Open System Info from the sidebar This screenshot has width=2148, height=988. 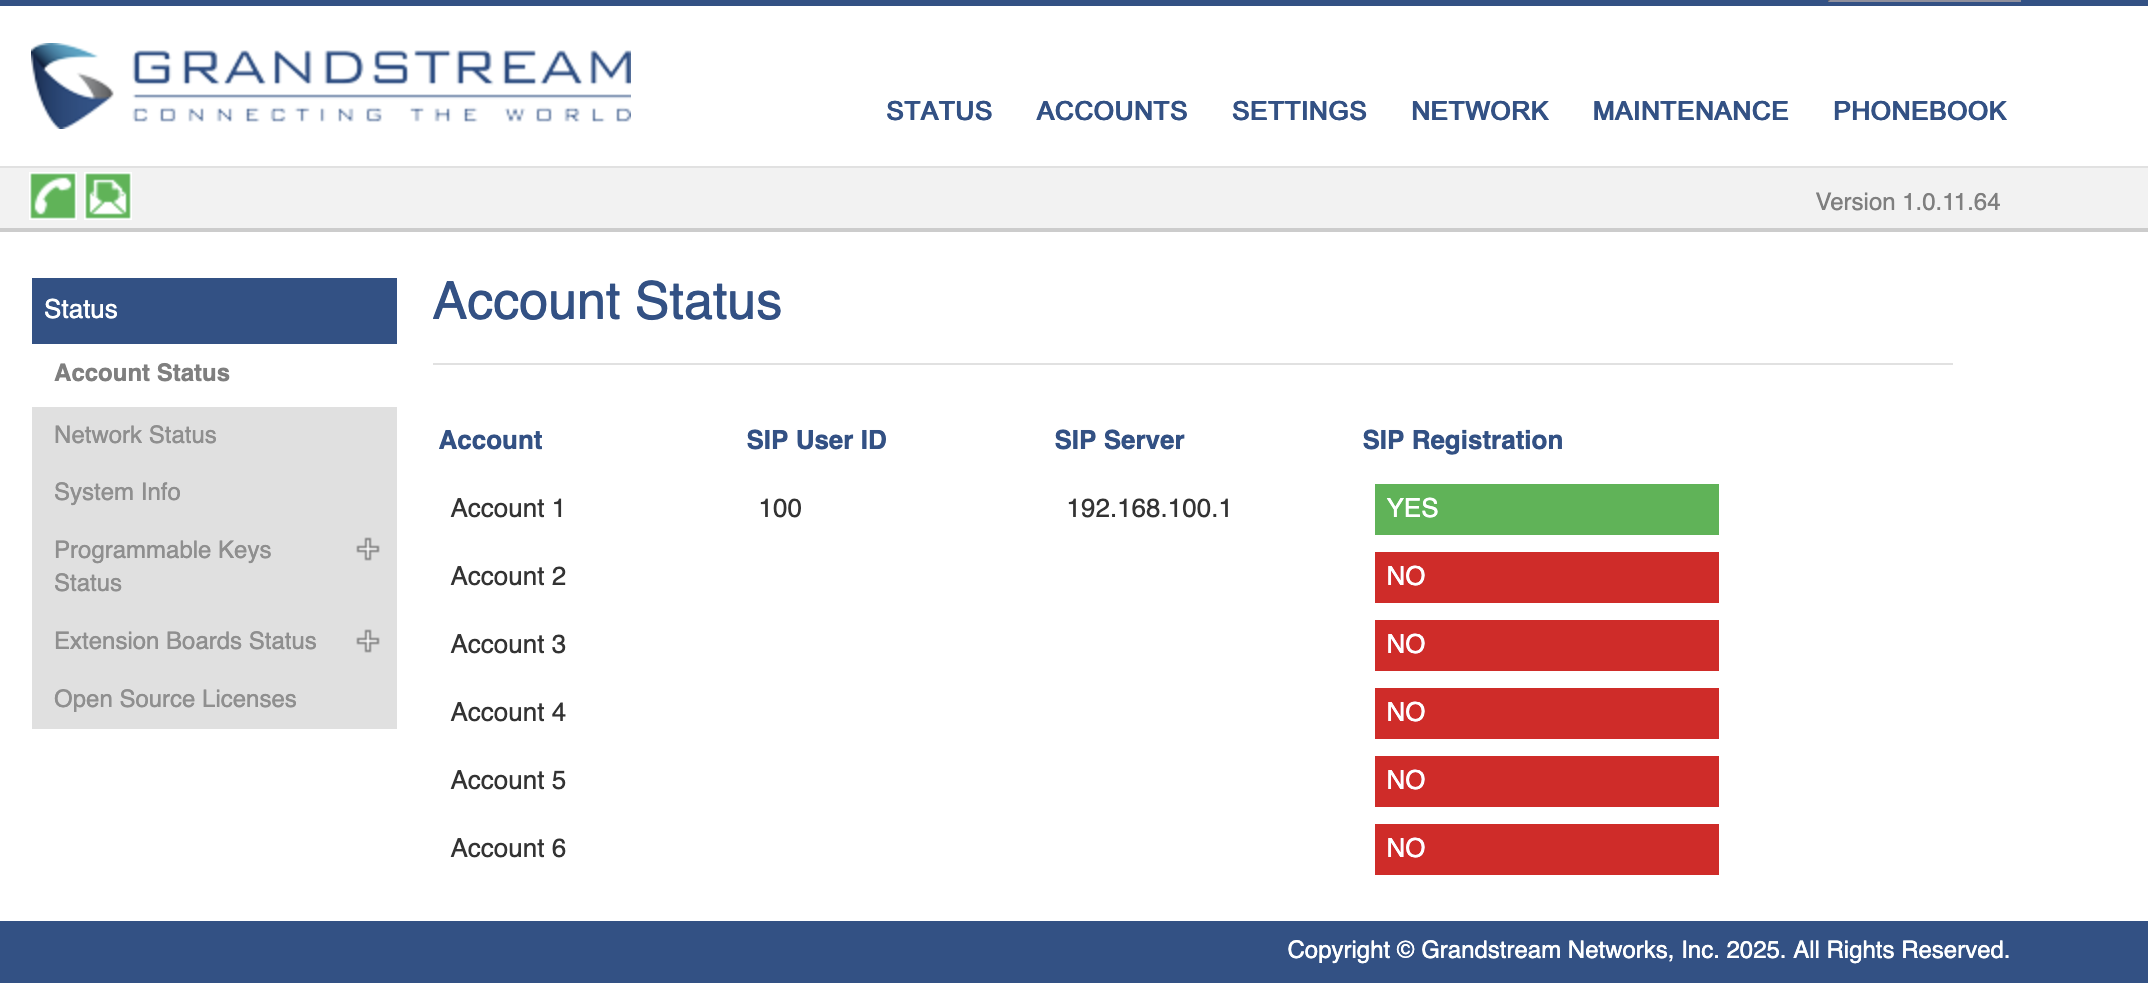pyautogui.click(x=117, y=492)
